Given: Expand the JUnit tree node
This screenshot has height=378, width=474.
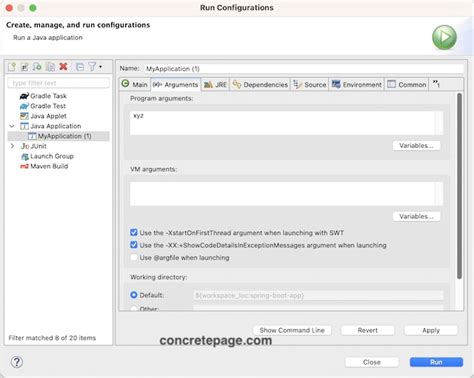Looking at the screenshot, I should [x=12, y=146].
